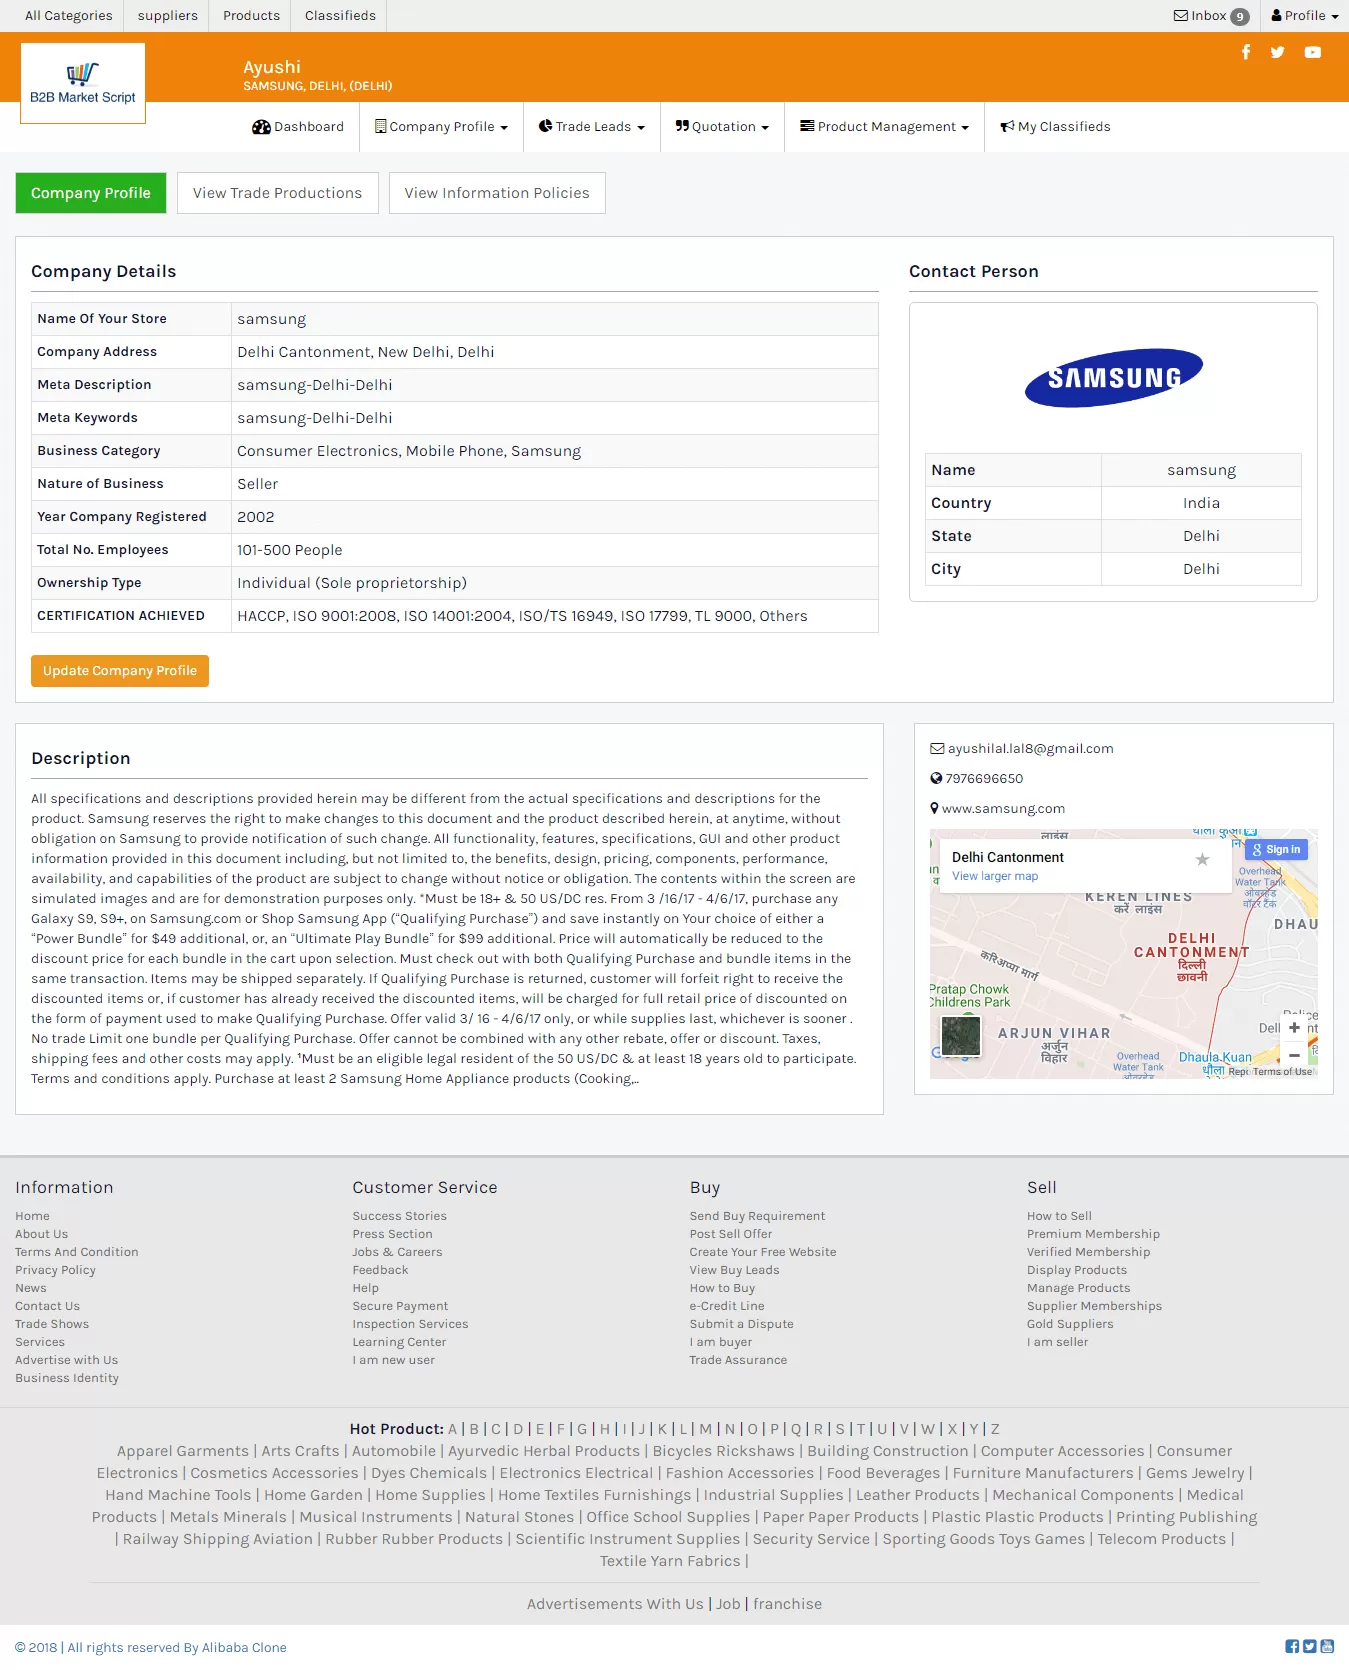Open the Twitter icon in orange header
The height and width of the screenshot is (1670, 1349).
[x=1277, y=52]
